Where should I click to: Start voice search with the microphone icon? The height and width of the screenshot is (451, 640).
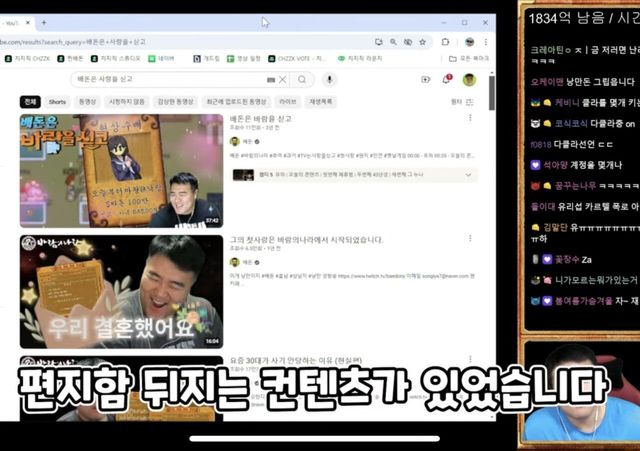[x=329, y=79]
